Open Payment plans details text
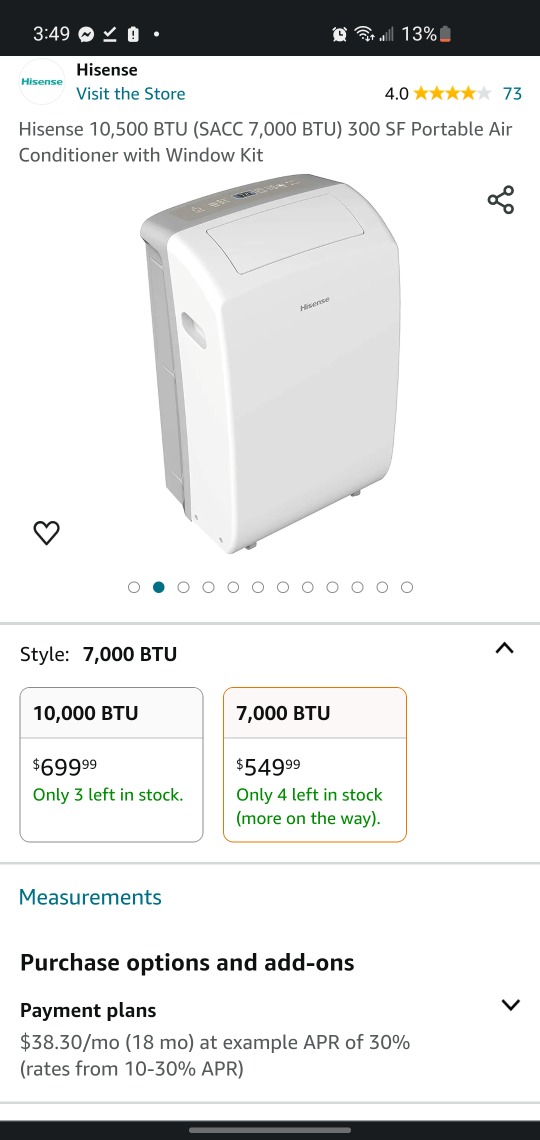The height and width of the screenshot is (1140, 540). (x=215, y=1056)
